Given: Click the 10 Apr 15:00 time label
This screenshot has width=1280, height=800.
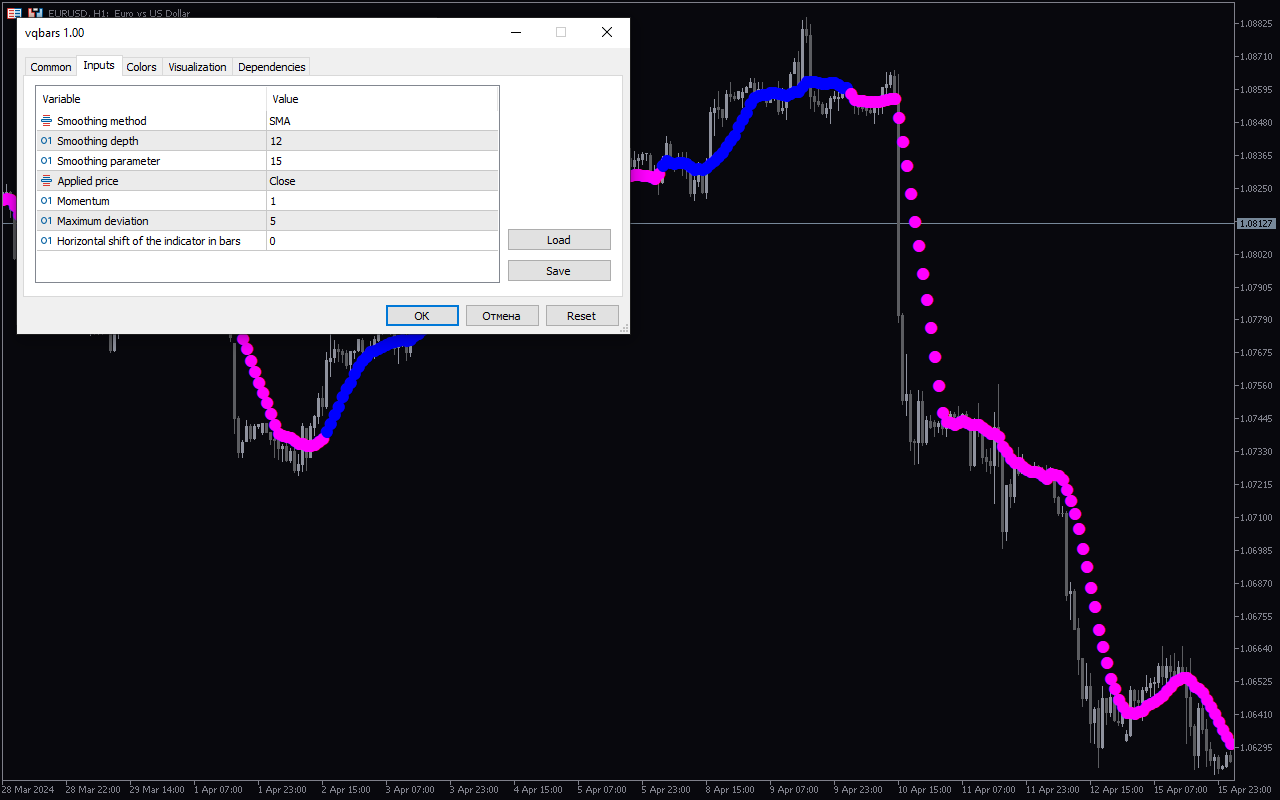Looking at the screenshot, I should pyautogui.click(x=924, y=789).
